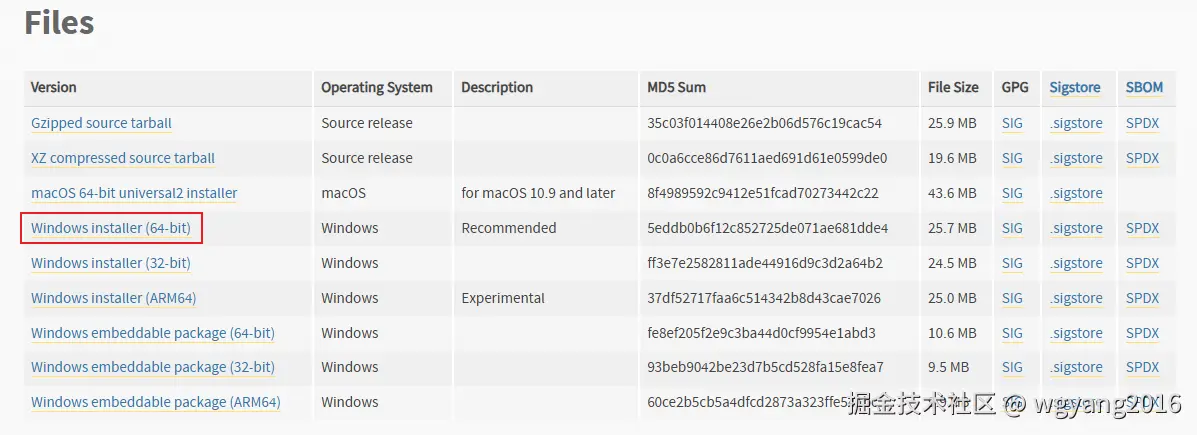
Task: Open Windows embeddable package (ARM64) link
Action: click(155, 402)
